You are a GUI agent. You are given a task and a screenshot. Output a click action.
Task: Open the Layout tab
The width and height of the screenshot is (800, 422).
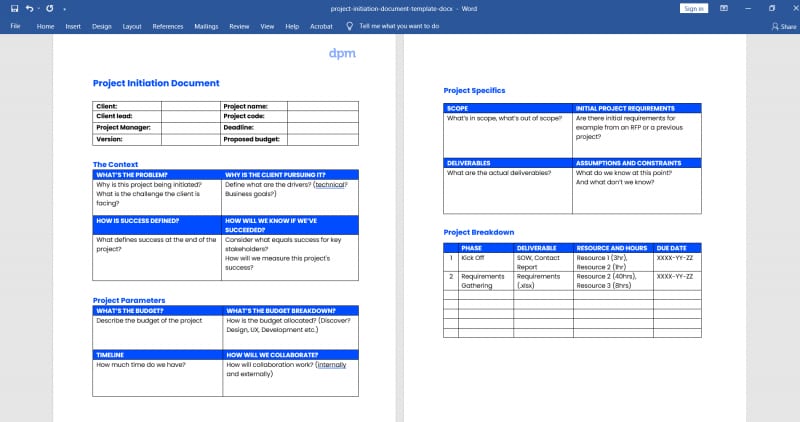coord(132,26)
